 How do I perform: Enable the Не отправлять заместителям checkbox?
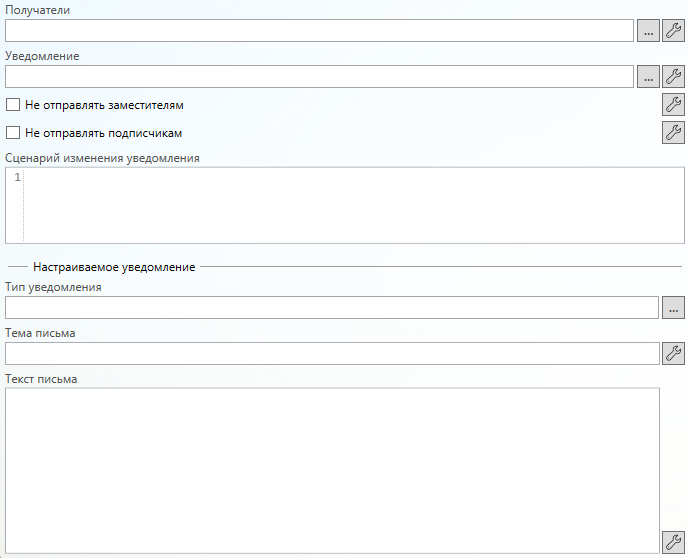pos(13,104)
